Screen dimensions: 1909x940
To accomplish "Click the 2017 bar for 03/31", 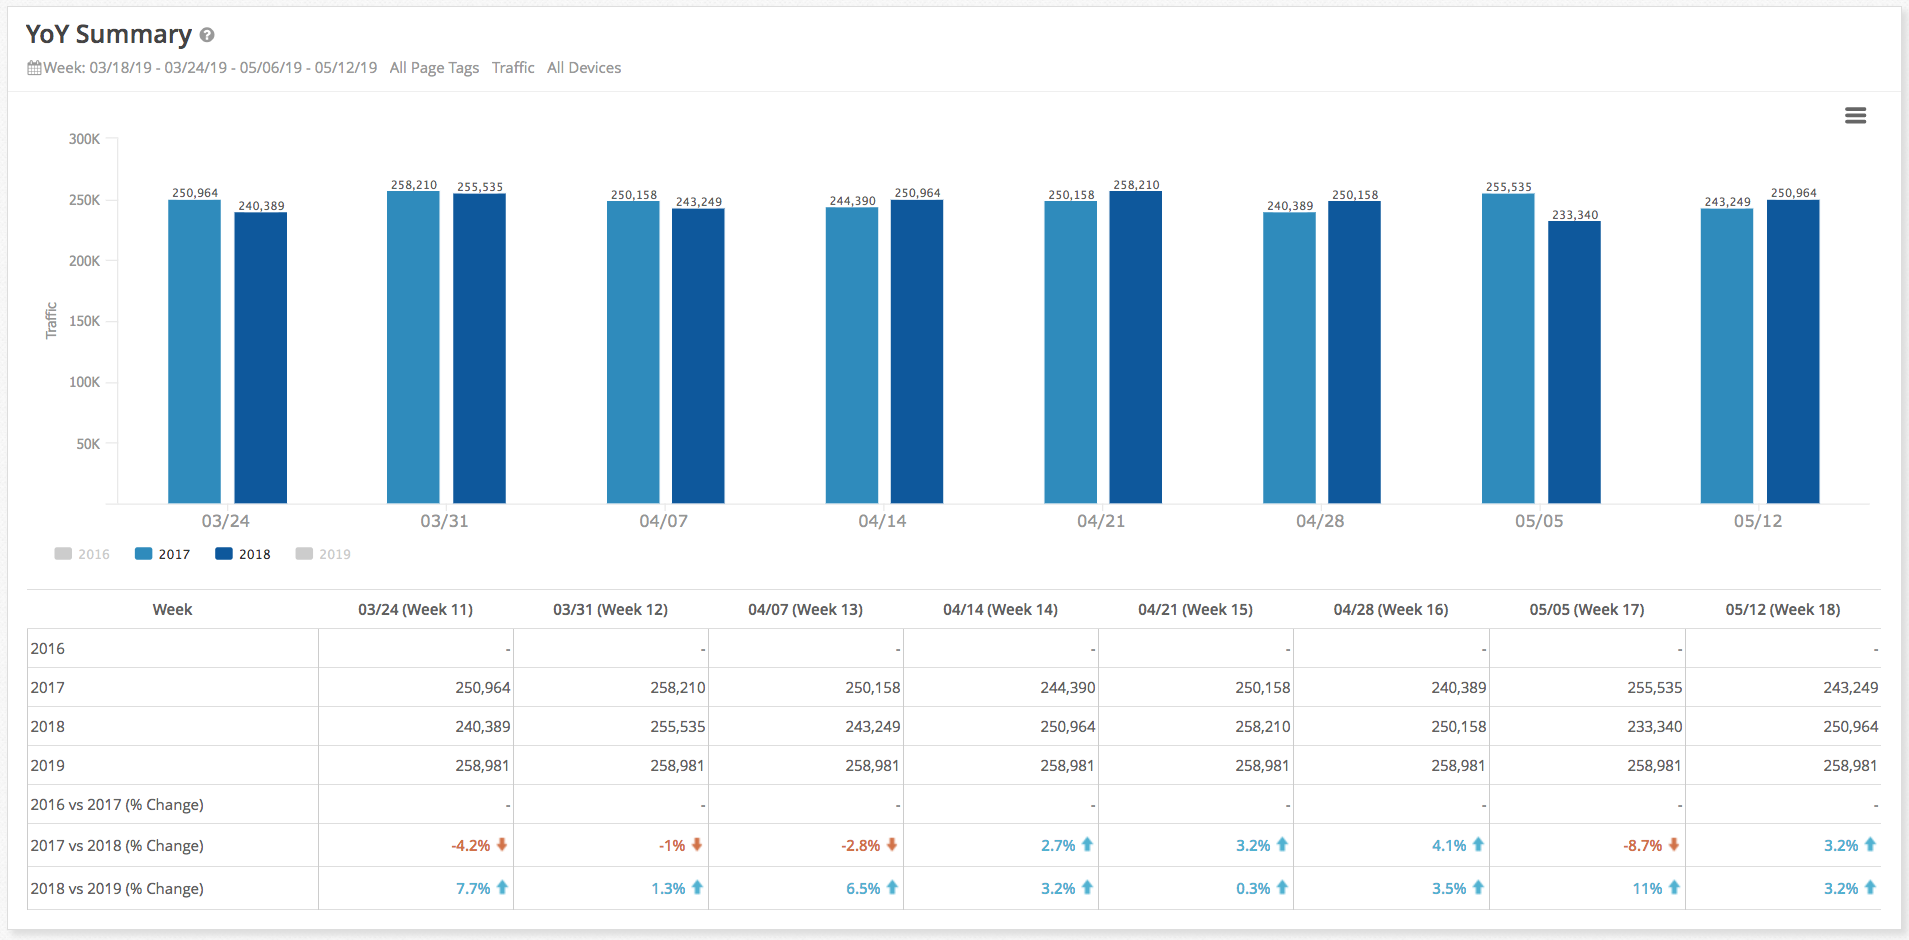I will point(413,347).
